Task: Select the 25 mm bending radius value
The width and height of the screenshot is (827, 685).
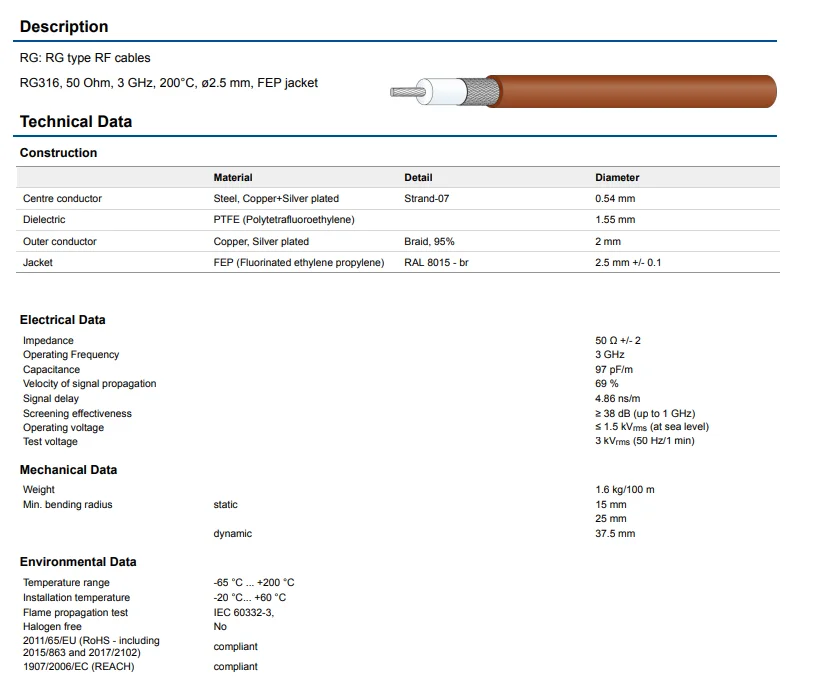Action: pos(611,518)
